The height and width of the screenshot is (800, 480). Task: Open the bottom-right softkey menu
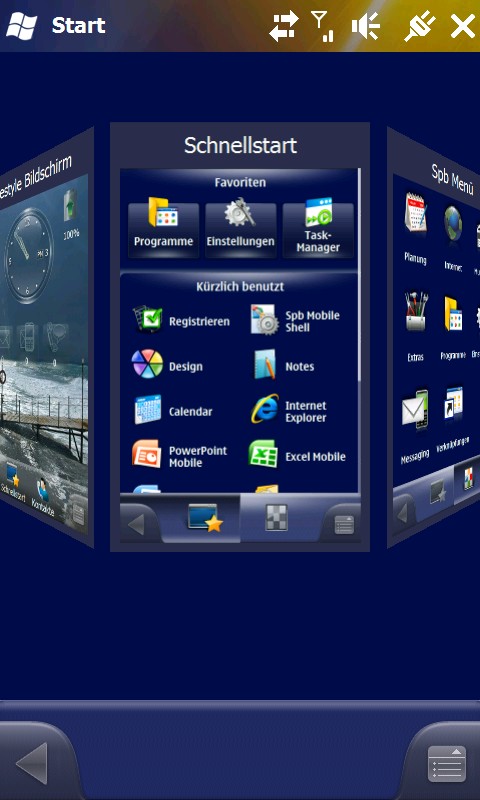click(446, 763)
